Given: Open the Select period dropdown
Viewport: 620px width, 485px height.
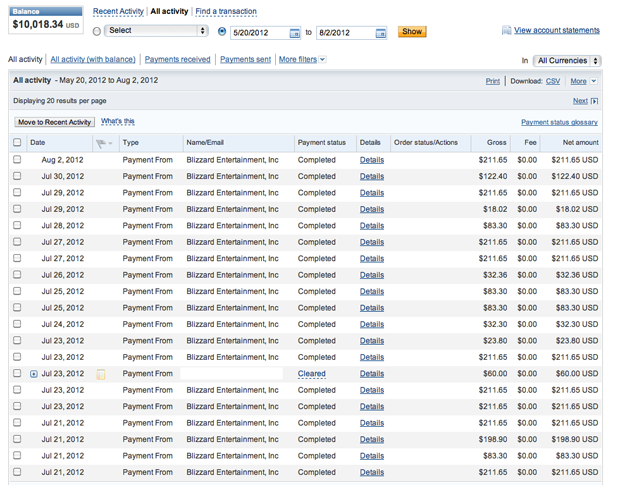Looking at the screenshot, I should pos(156,30).
